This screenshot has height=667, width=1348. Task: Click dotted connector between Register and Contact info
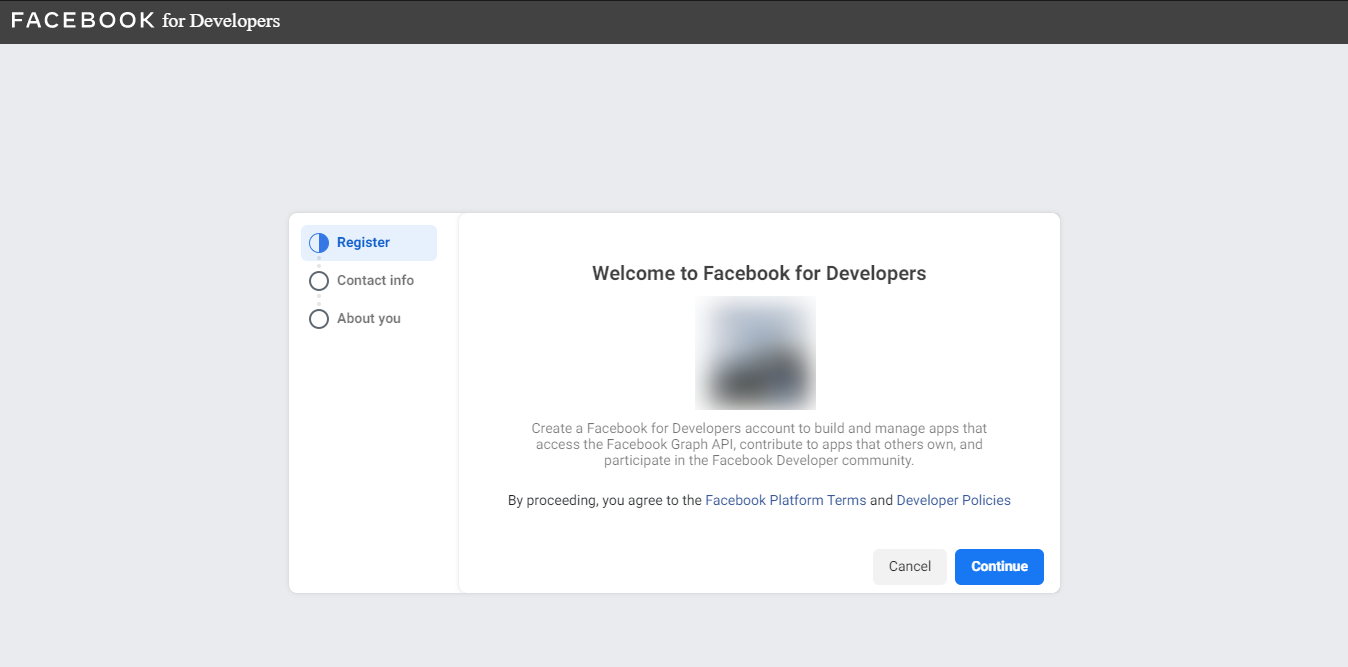coord(319,262)
